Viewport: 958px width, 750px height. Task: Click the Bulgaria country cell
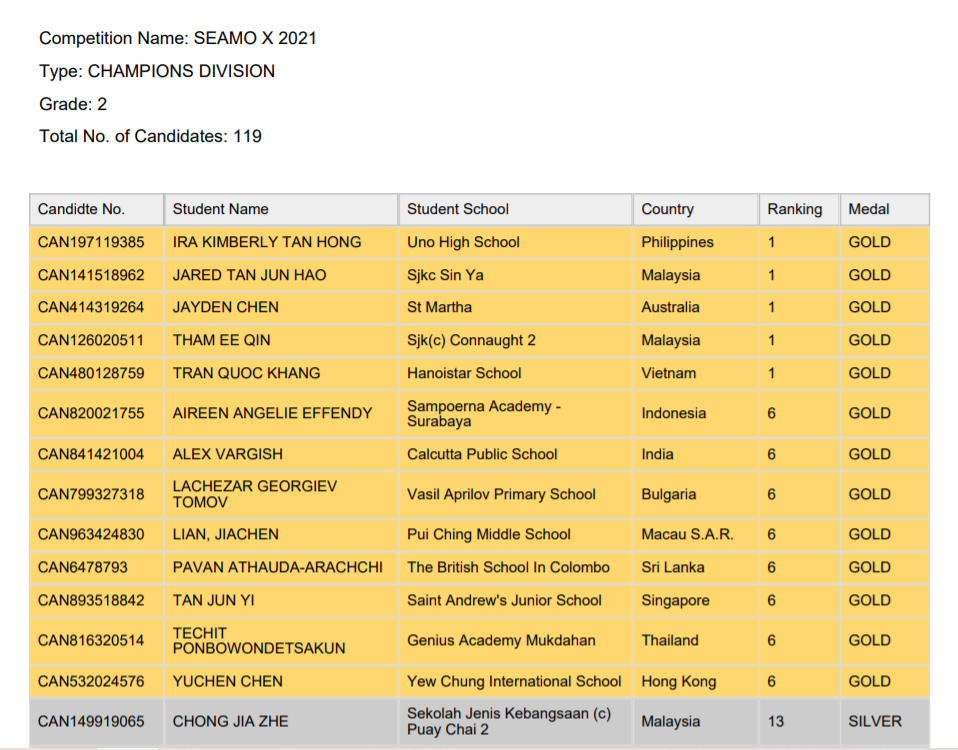point(670,494)
